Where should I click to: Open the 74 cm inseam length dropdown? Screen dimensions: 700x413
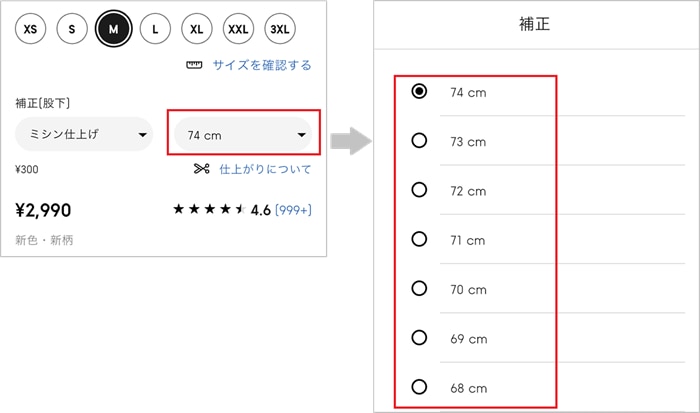243,134
